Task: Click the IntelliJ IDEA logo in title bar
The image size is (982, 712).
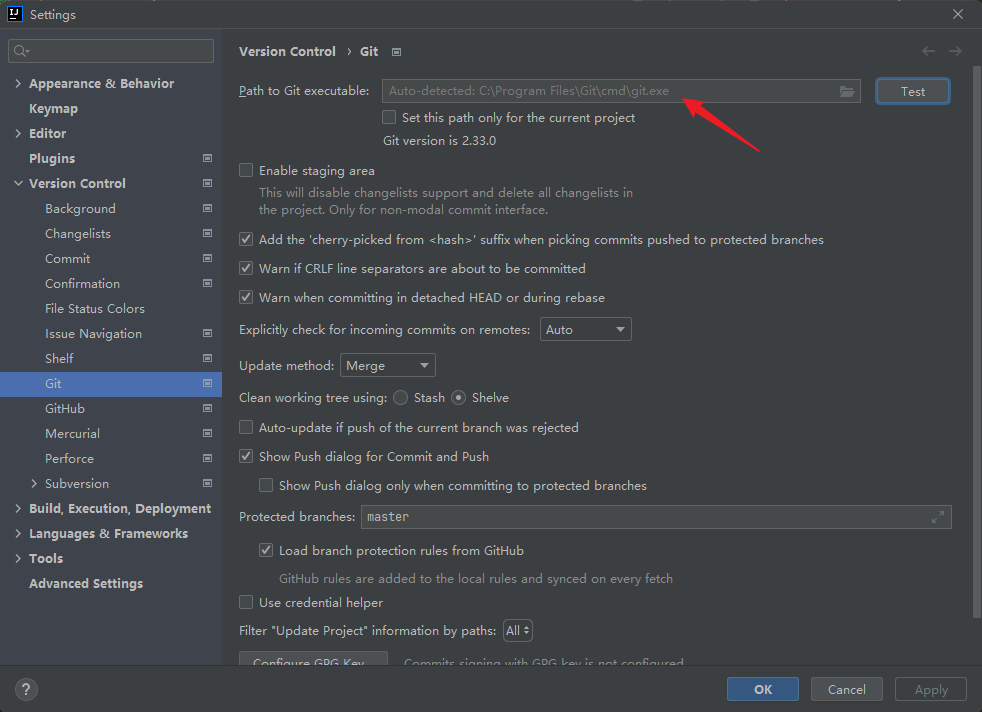Action: click(14, 14)
